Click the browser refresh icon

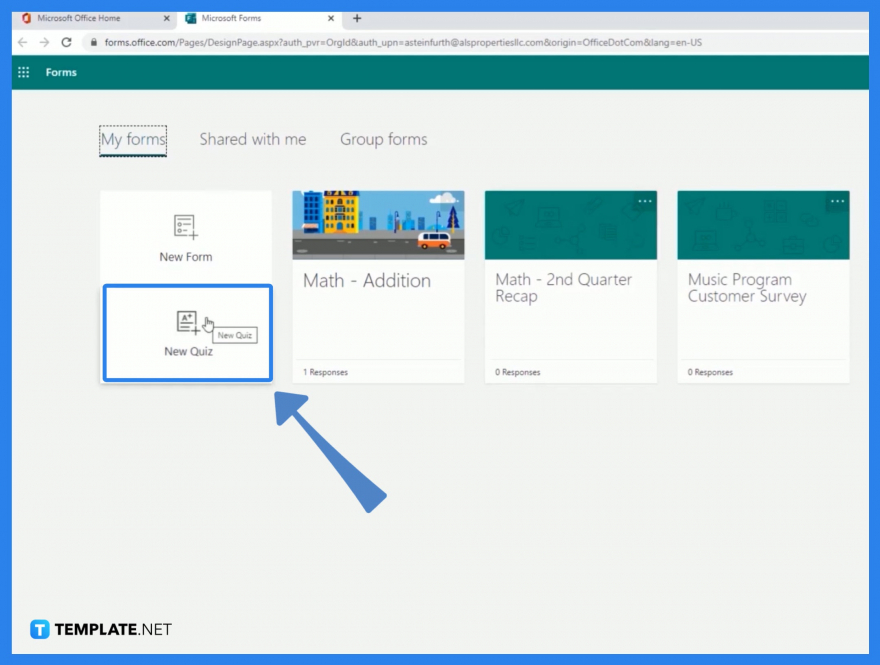66,42
